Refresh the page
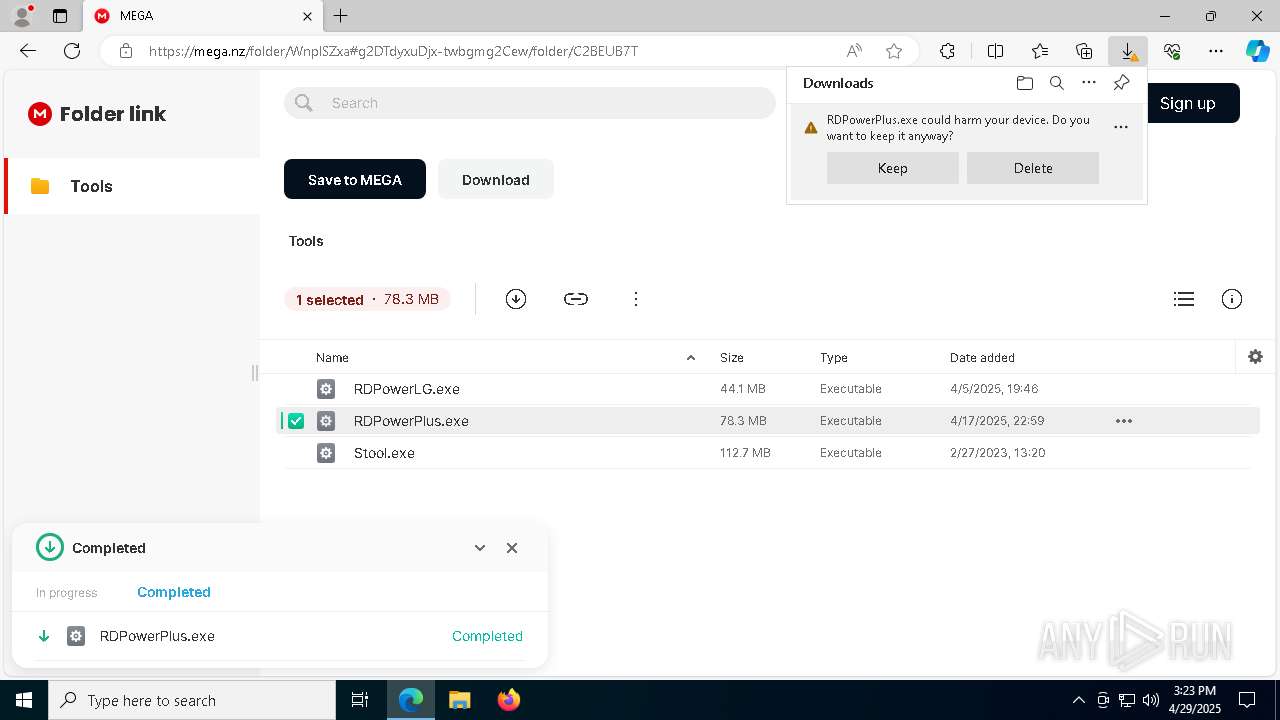 click(72, 51)
